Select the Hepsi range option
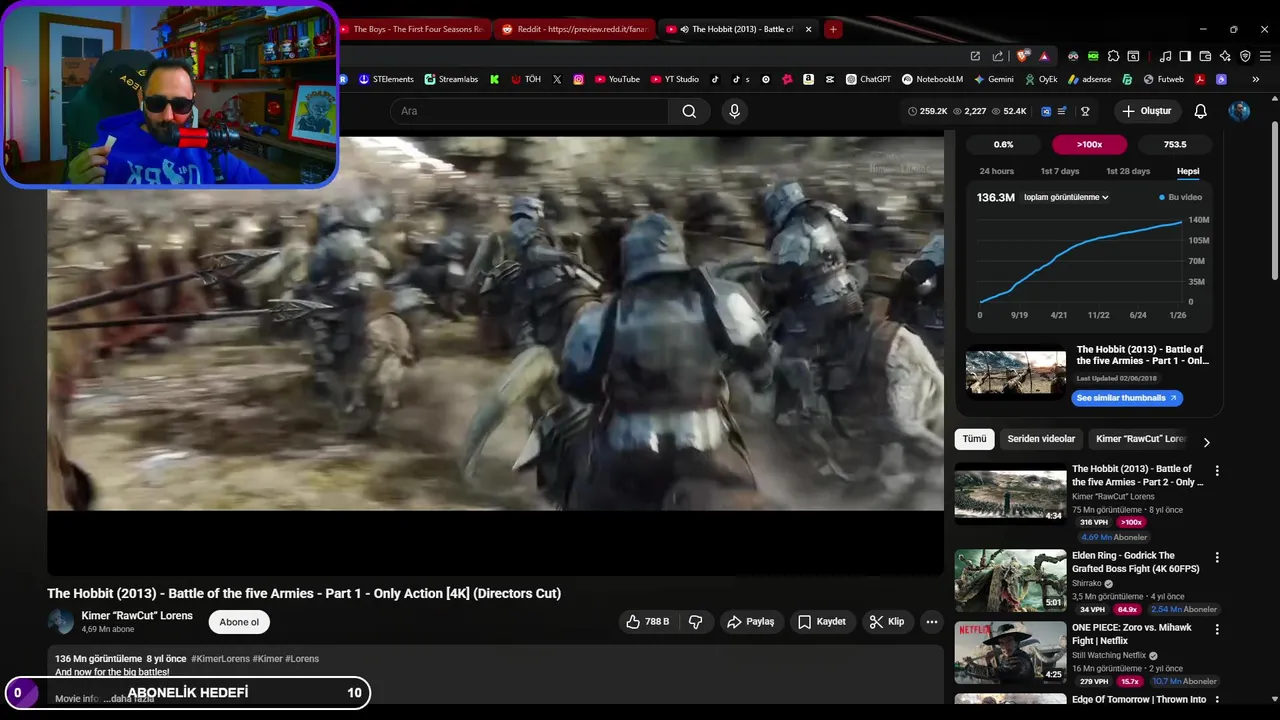This screenshot has height=720, width=1280. point(1188,171)
